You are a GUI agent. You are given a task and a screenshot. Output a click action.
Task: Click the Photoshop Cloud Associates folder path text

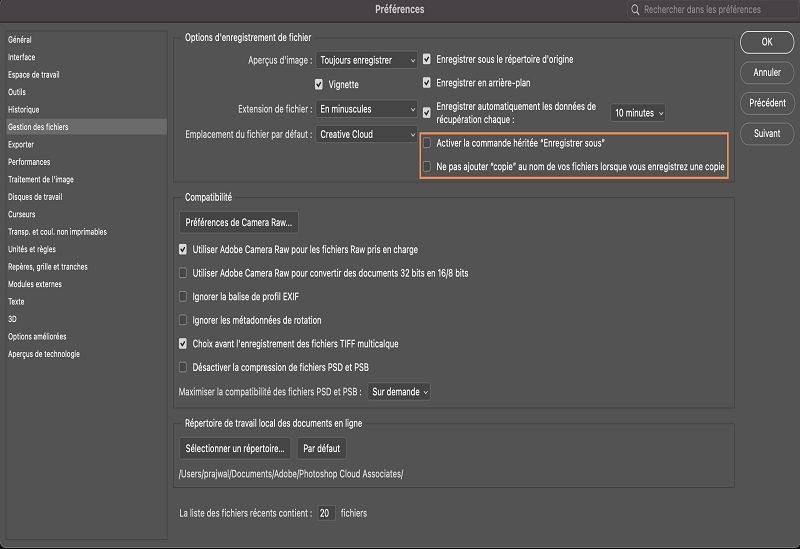291,474
